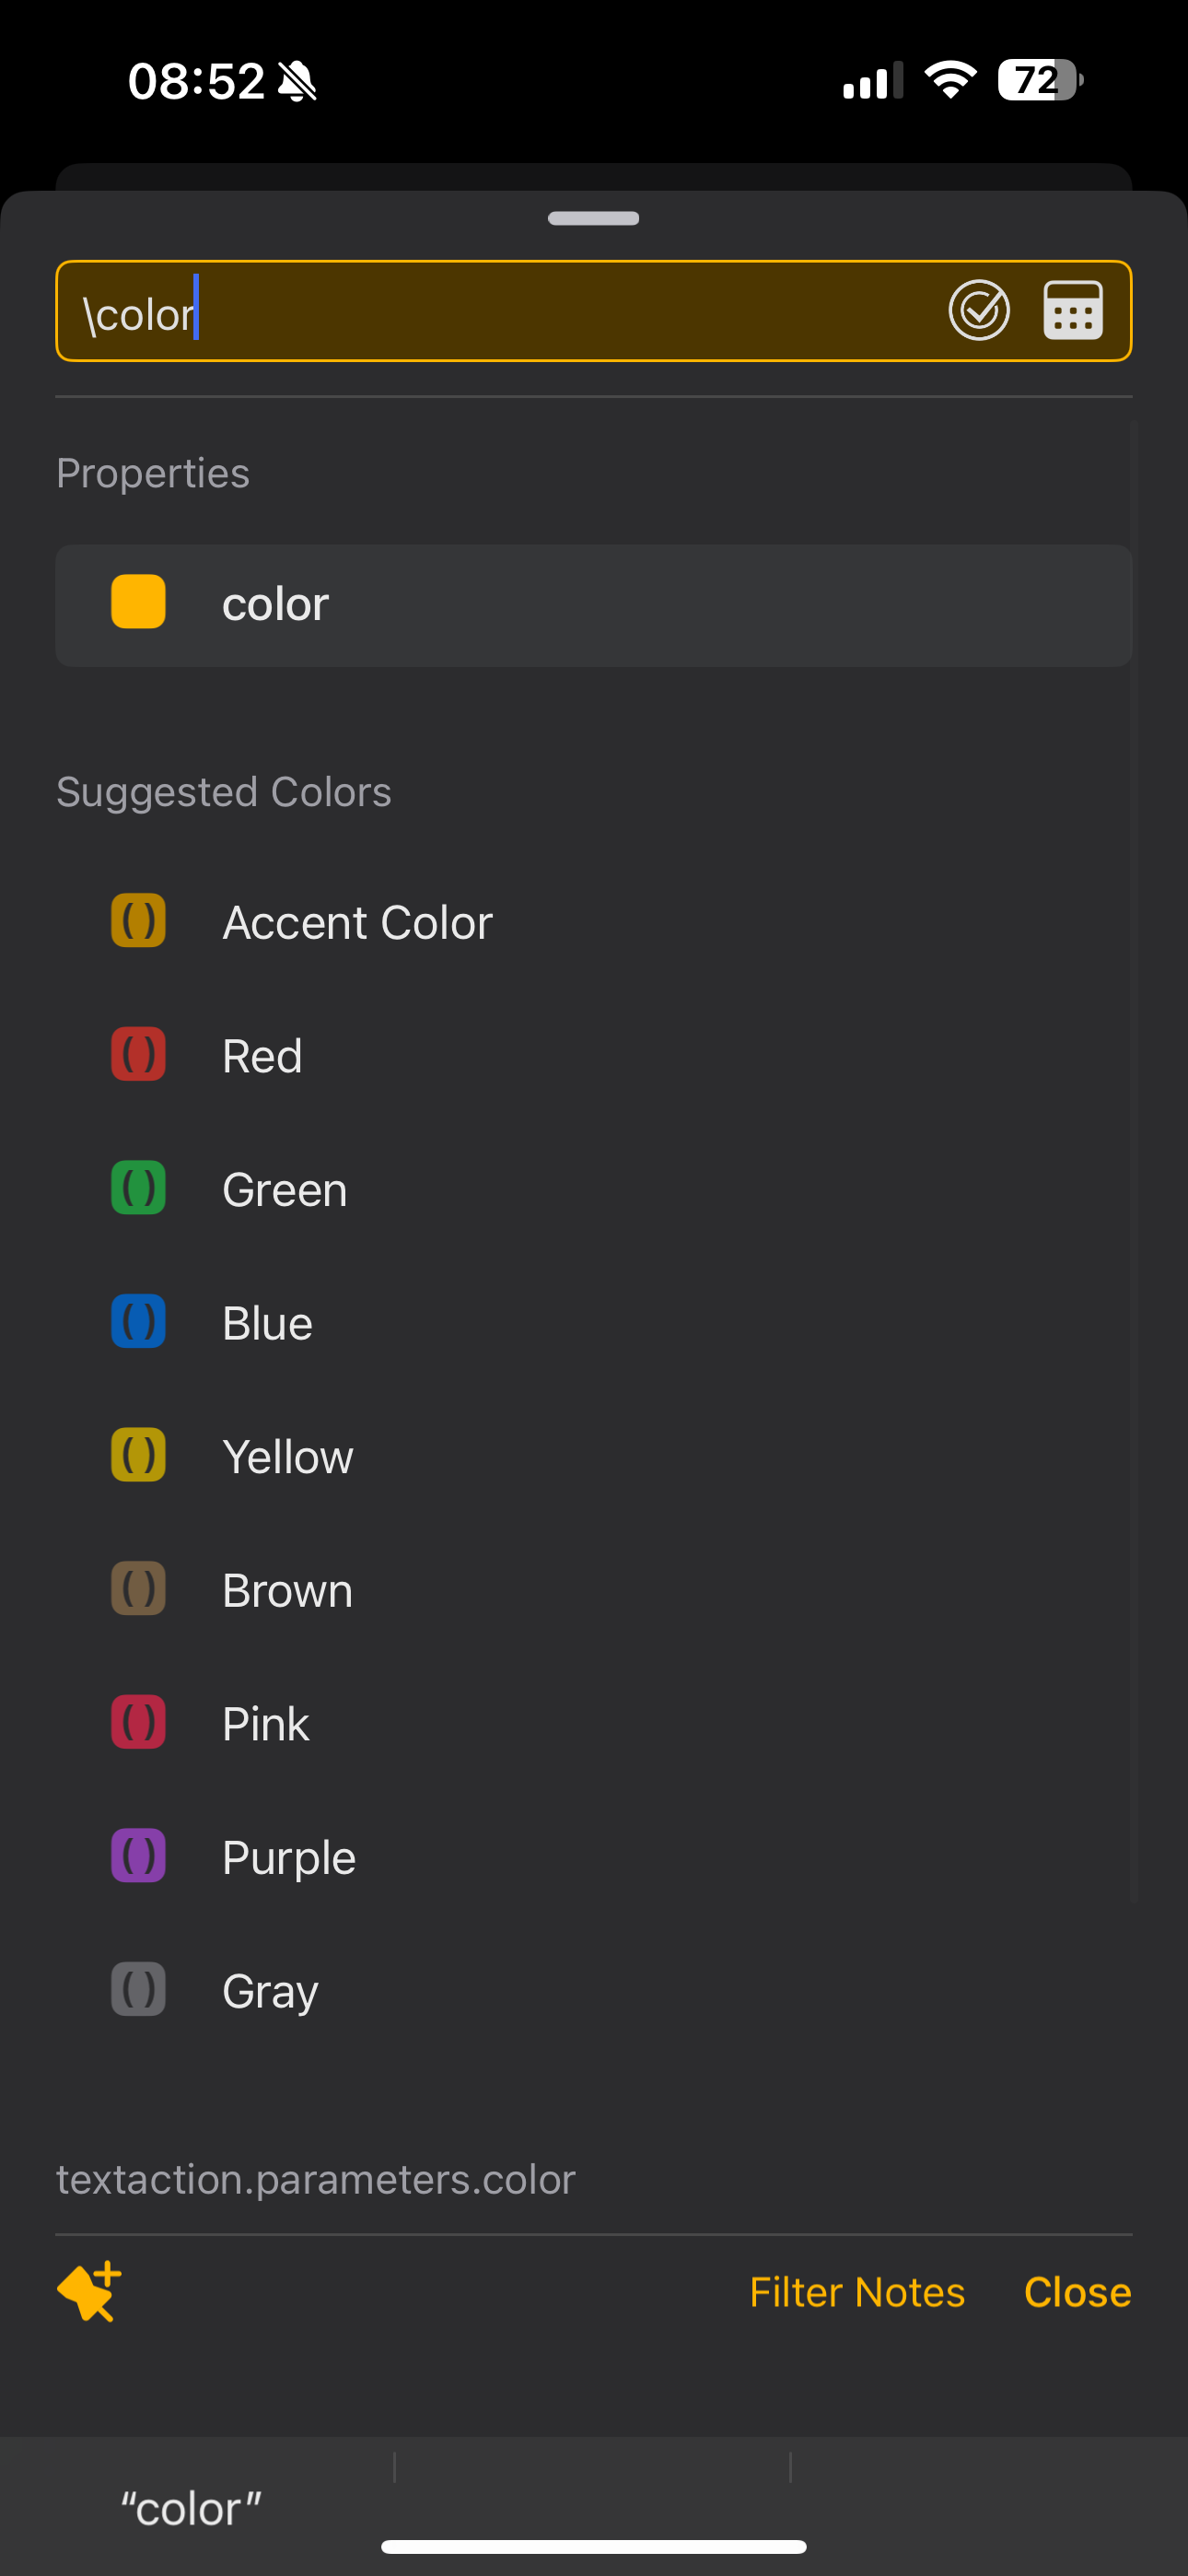Tap the checkmark task icon in search field

pyautogui.click(x=978, y=310)
